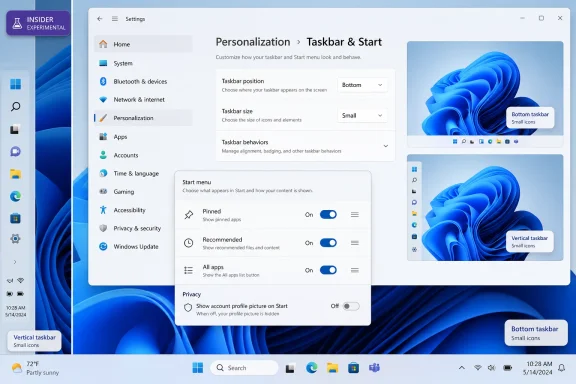The image size is (576, 384).
Task: Click the volume icon in system tray
Action: tap(492, 368)
